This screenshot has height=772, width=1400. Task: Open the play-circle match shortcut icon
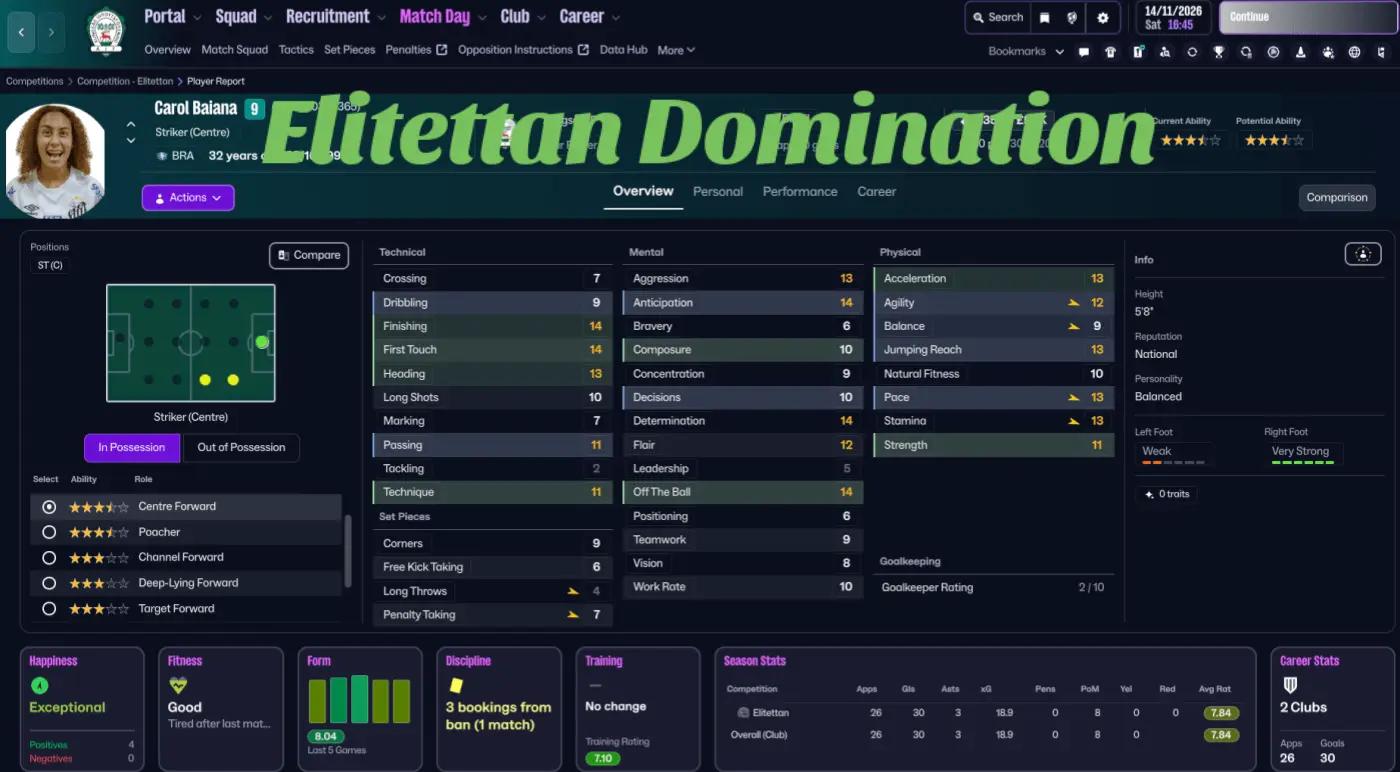pos(1272,52)
